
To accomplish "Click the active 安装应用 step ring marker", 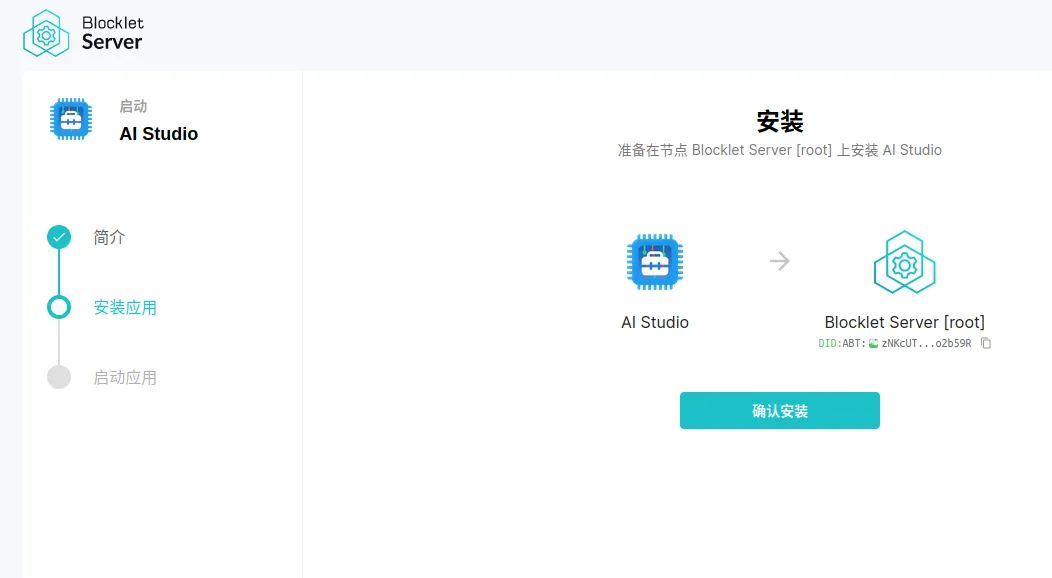I will pos(59,307).
